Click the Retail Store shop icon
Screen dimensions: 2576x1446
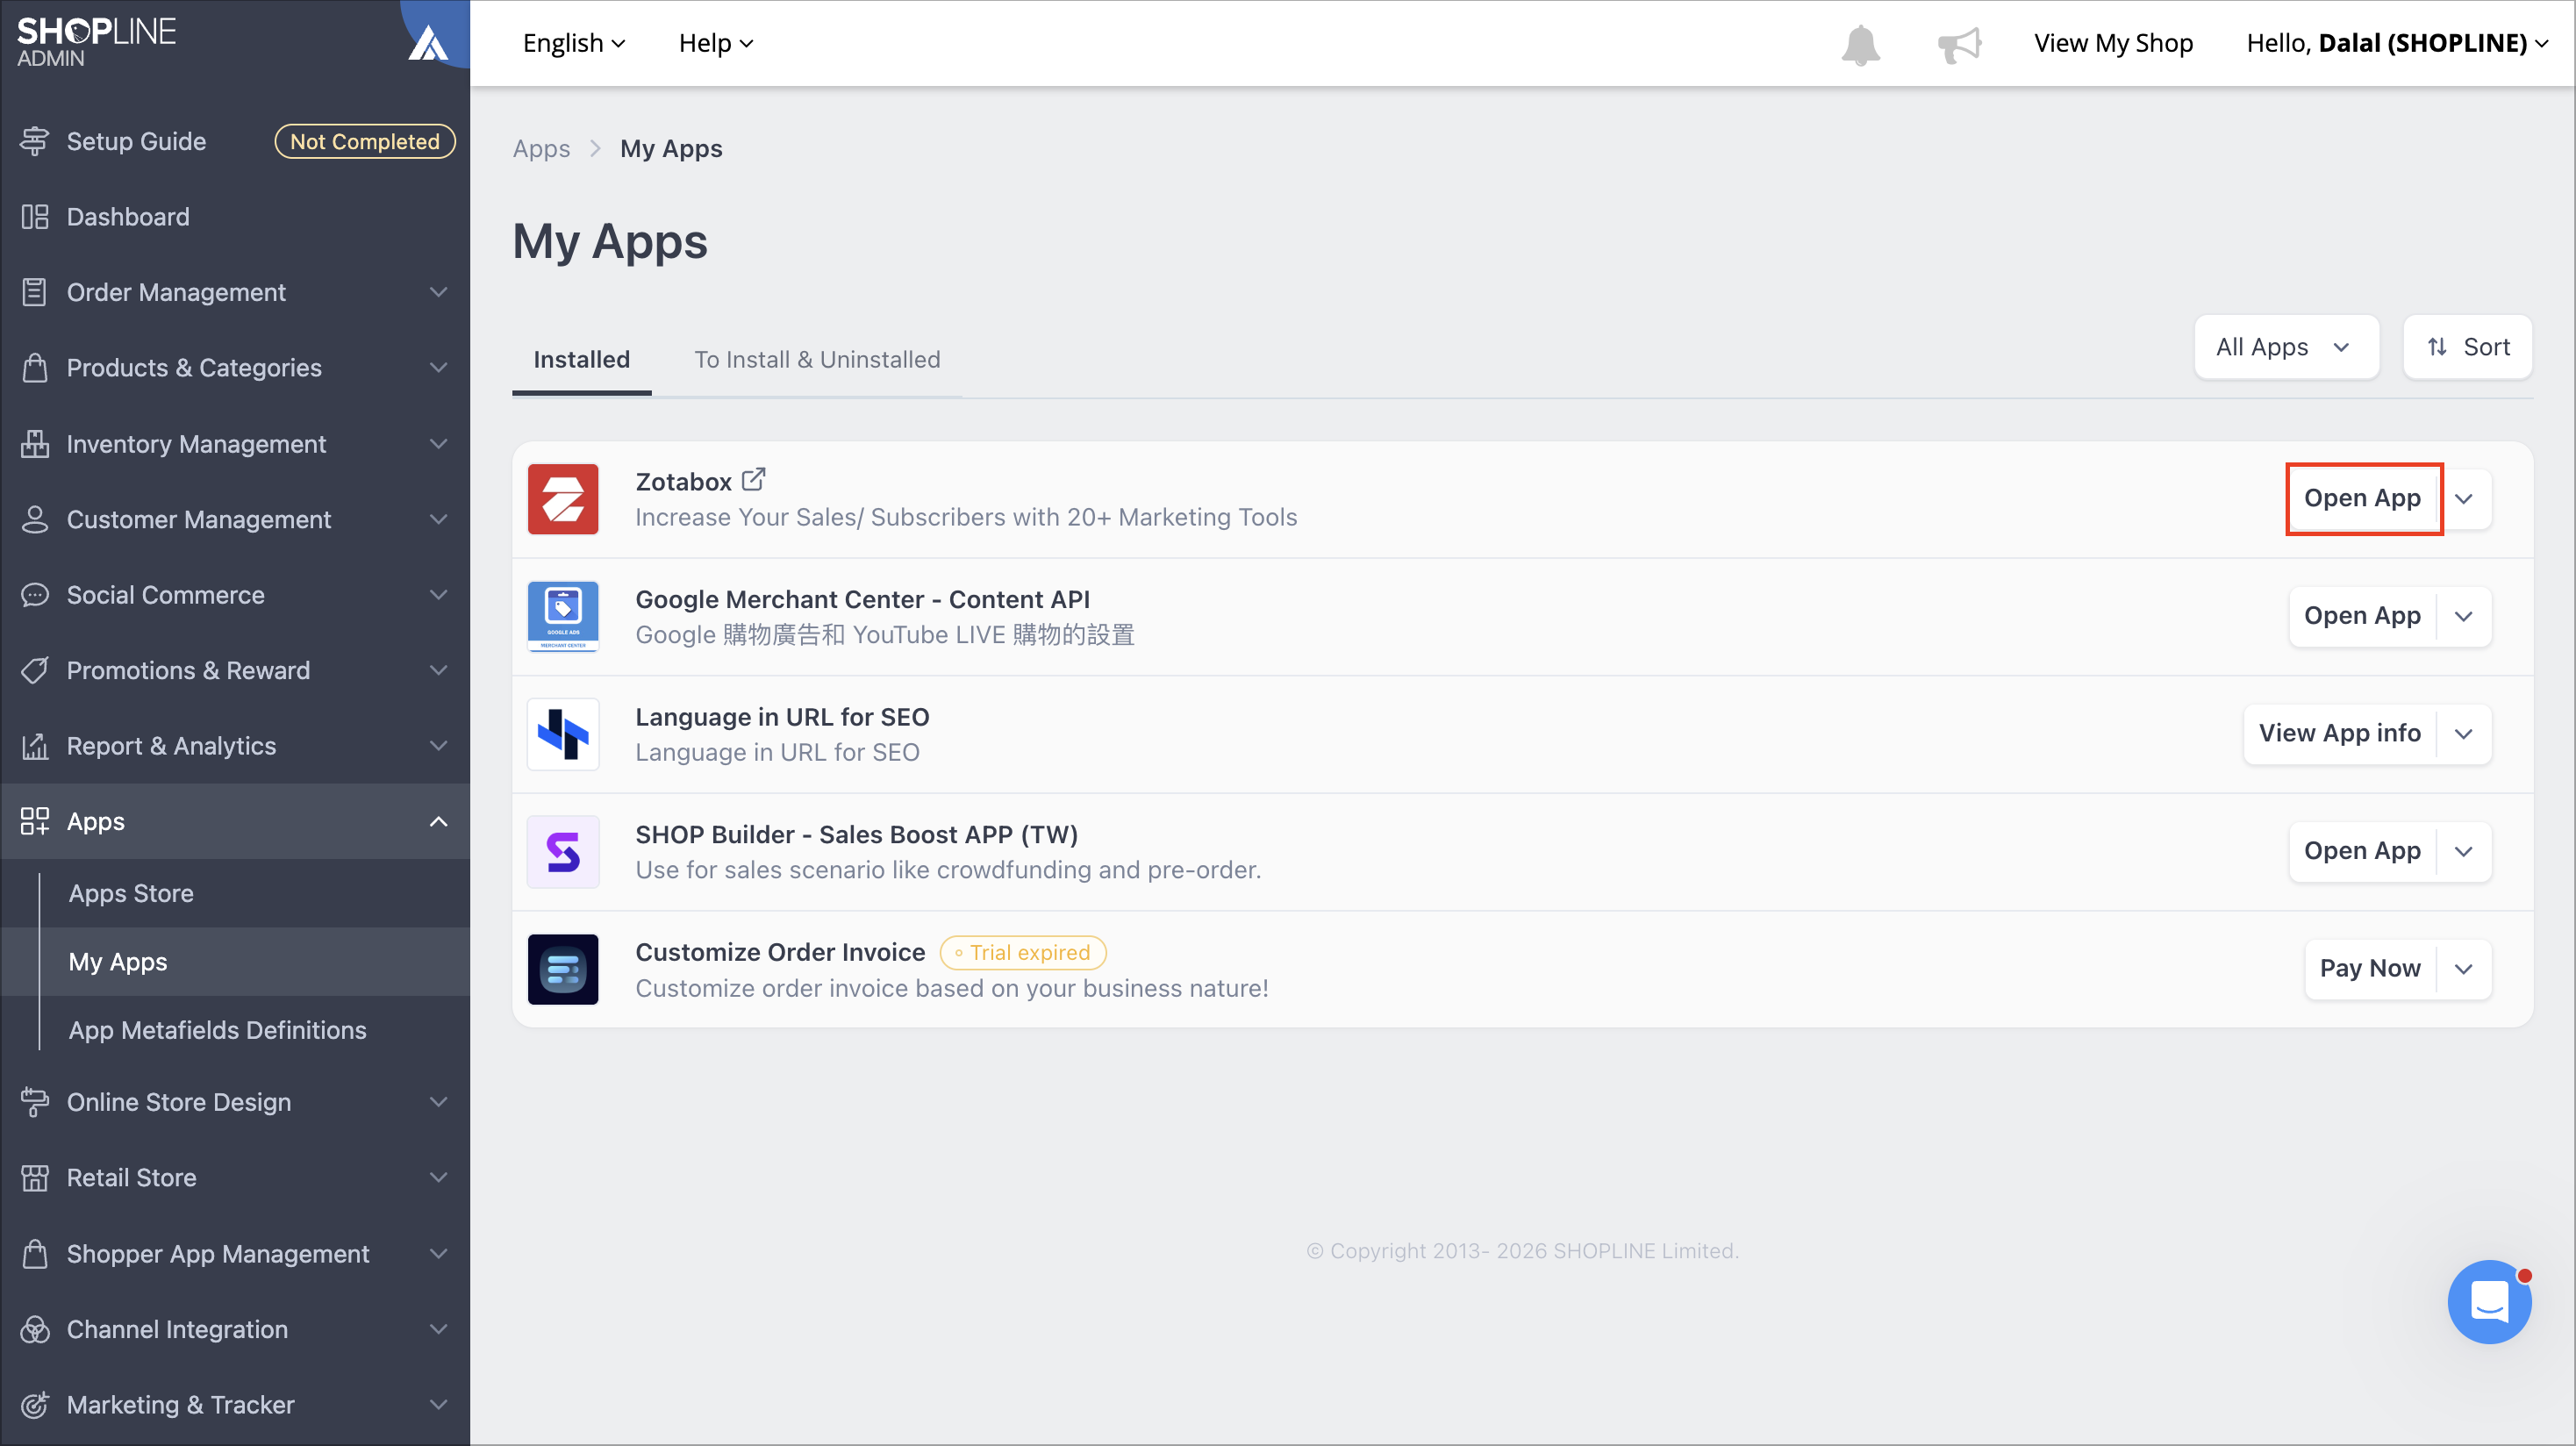pos(35,1177)
